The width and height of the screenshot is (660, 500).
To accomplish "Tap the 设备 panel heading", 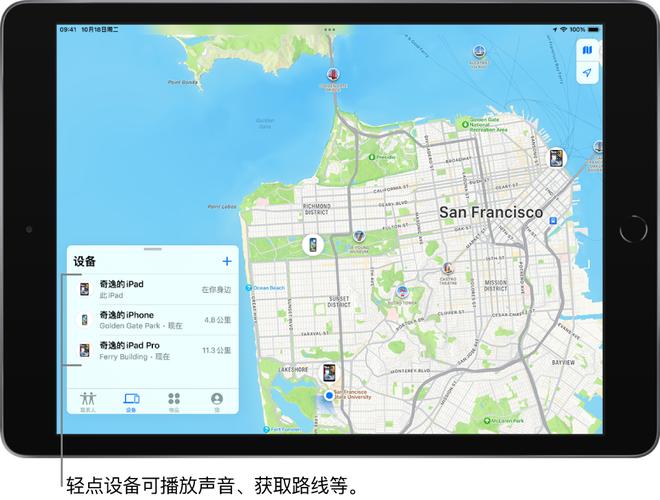I will tap(84, 261).
